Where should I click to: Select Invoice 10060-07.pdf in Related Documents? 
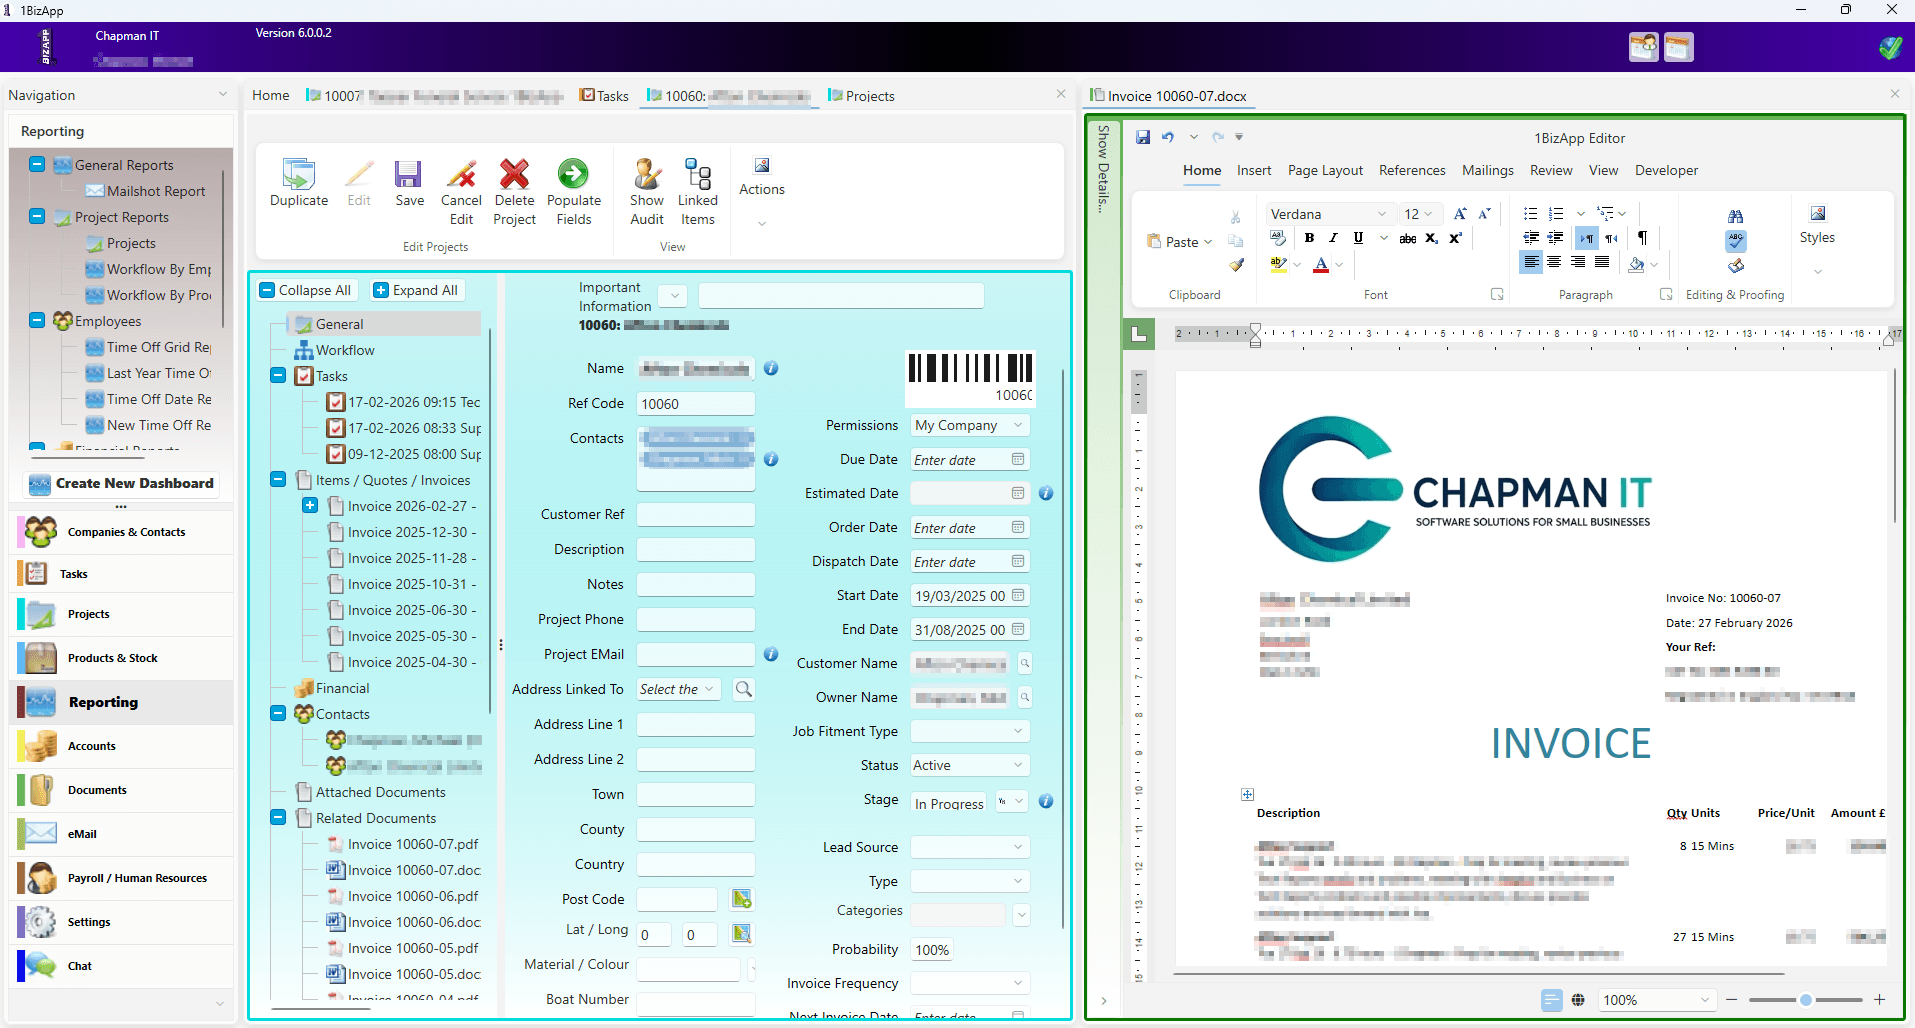[413, 844]
